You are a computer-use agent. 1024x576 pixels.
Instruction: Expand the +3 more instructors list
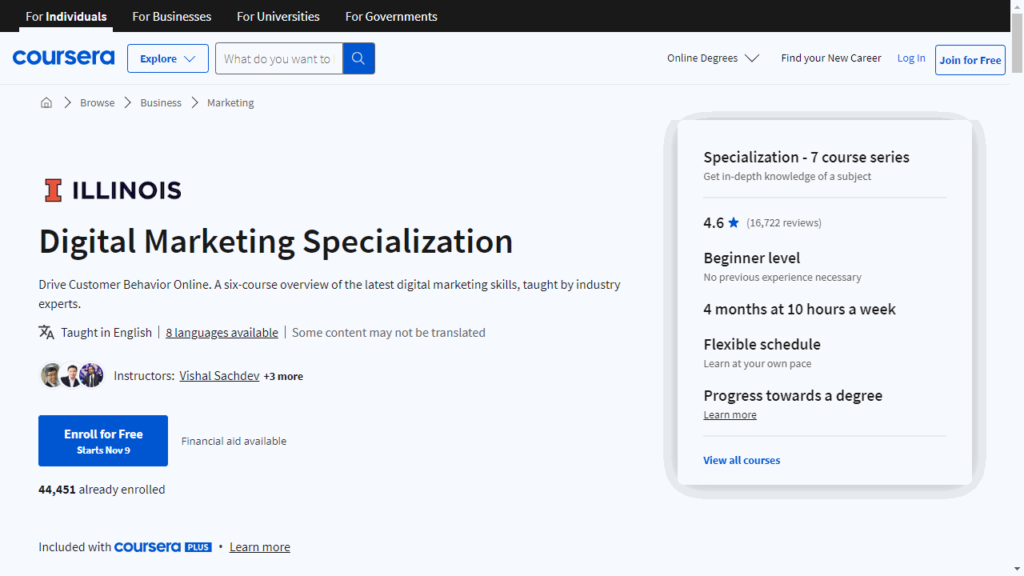[x=283, y=376]
